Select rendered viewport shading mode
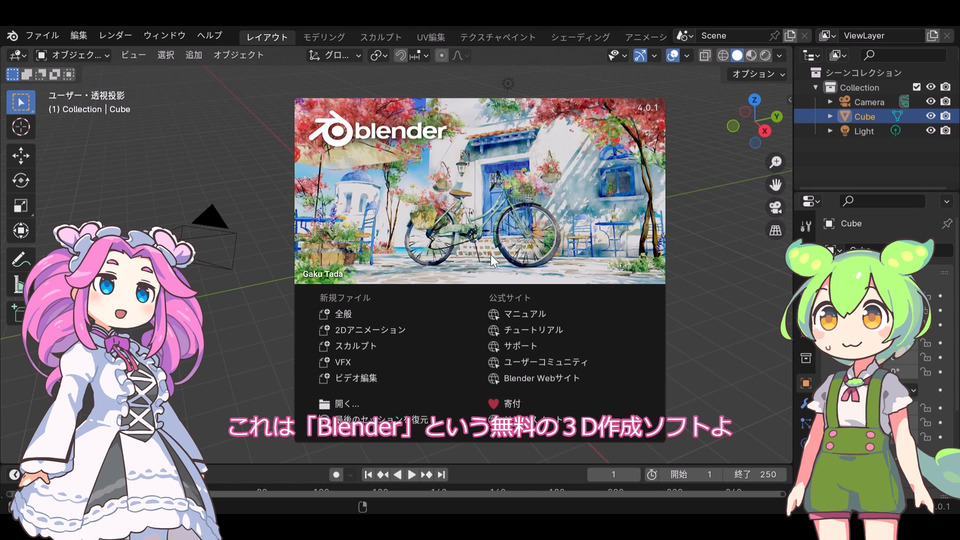 pos(765,55)
